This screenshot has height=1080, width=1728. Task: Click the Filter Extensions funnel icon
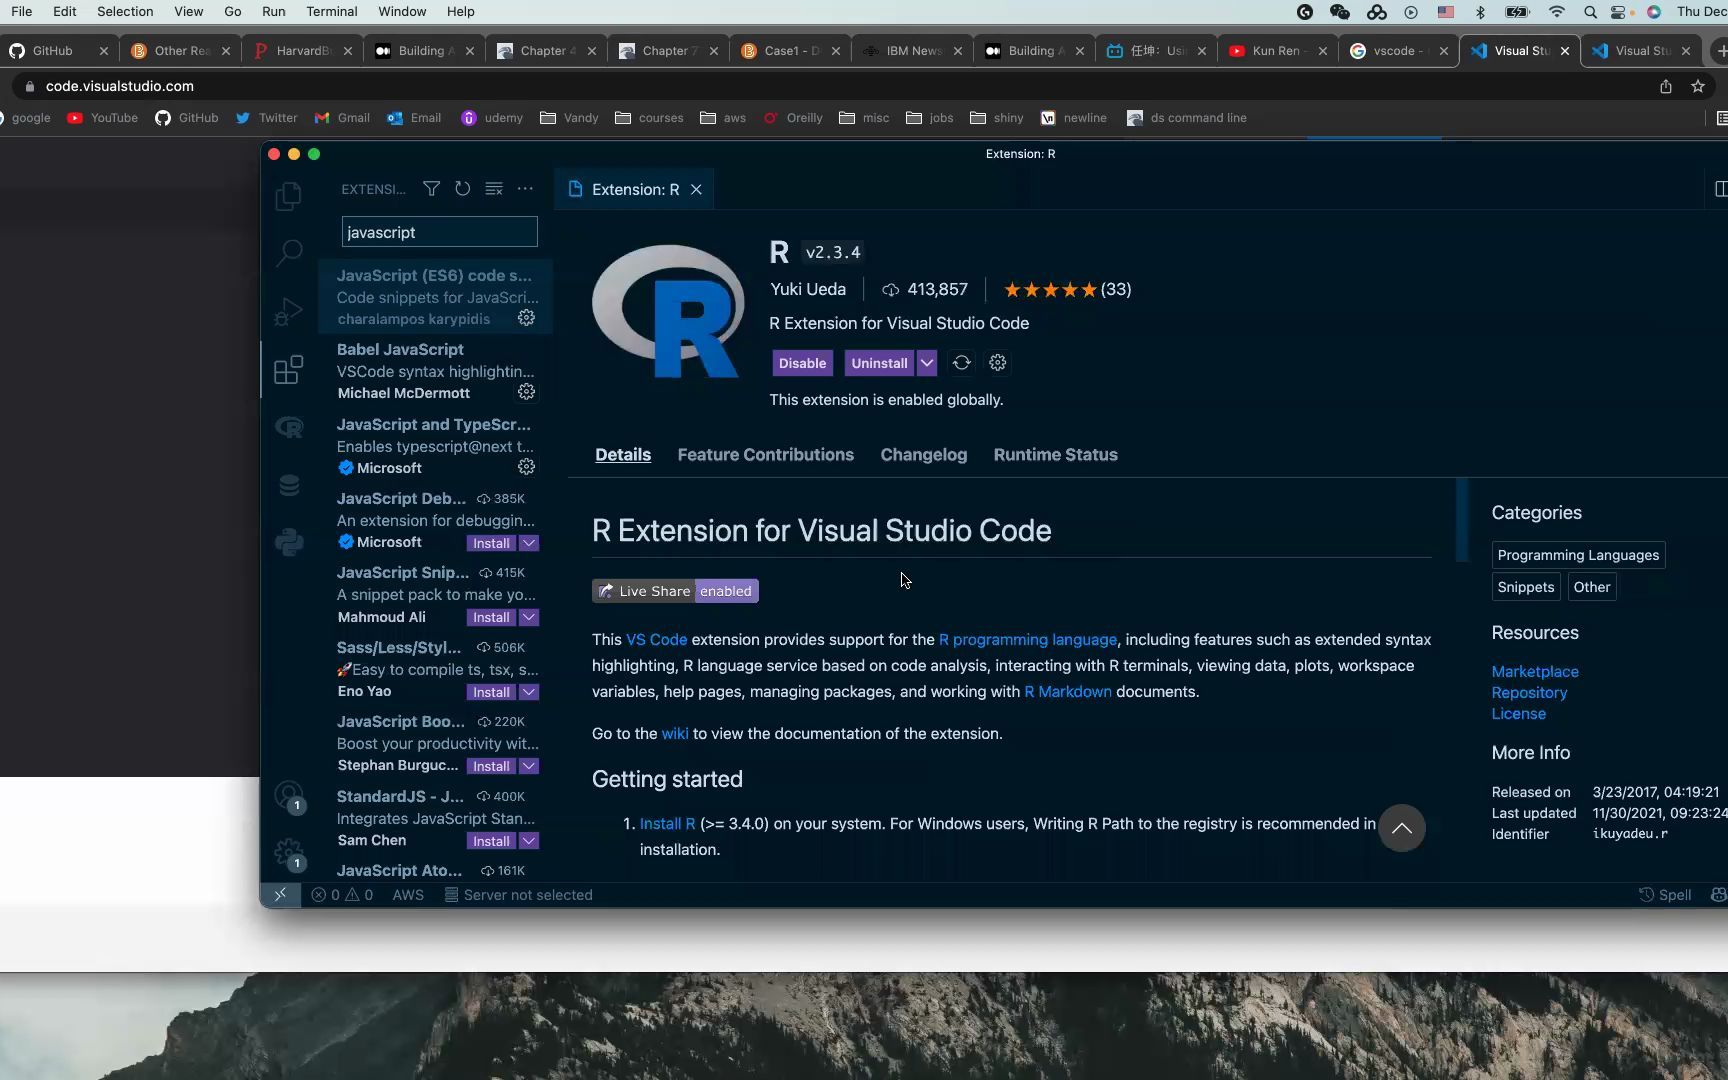(431, 188)
